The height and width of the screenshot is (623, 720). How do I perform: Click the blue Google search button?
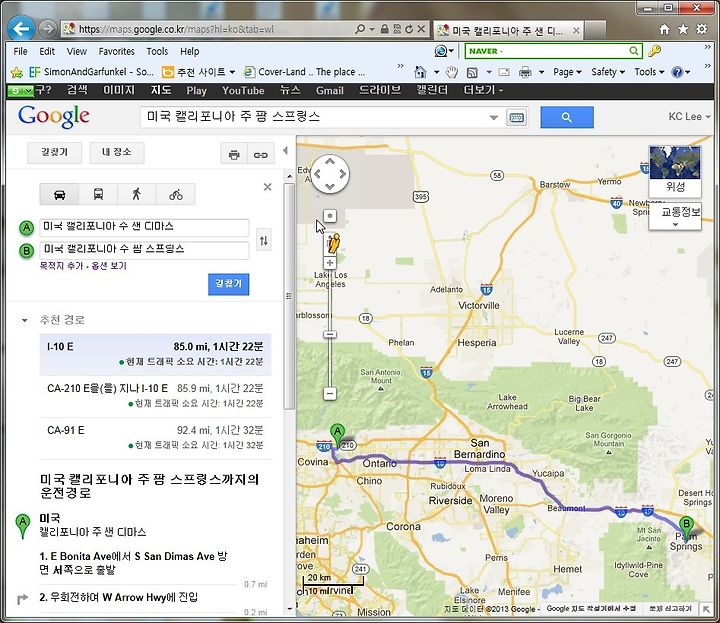pos(567,118)
